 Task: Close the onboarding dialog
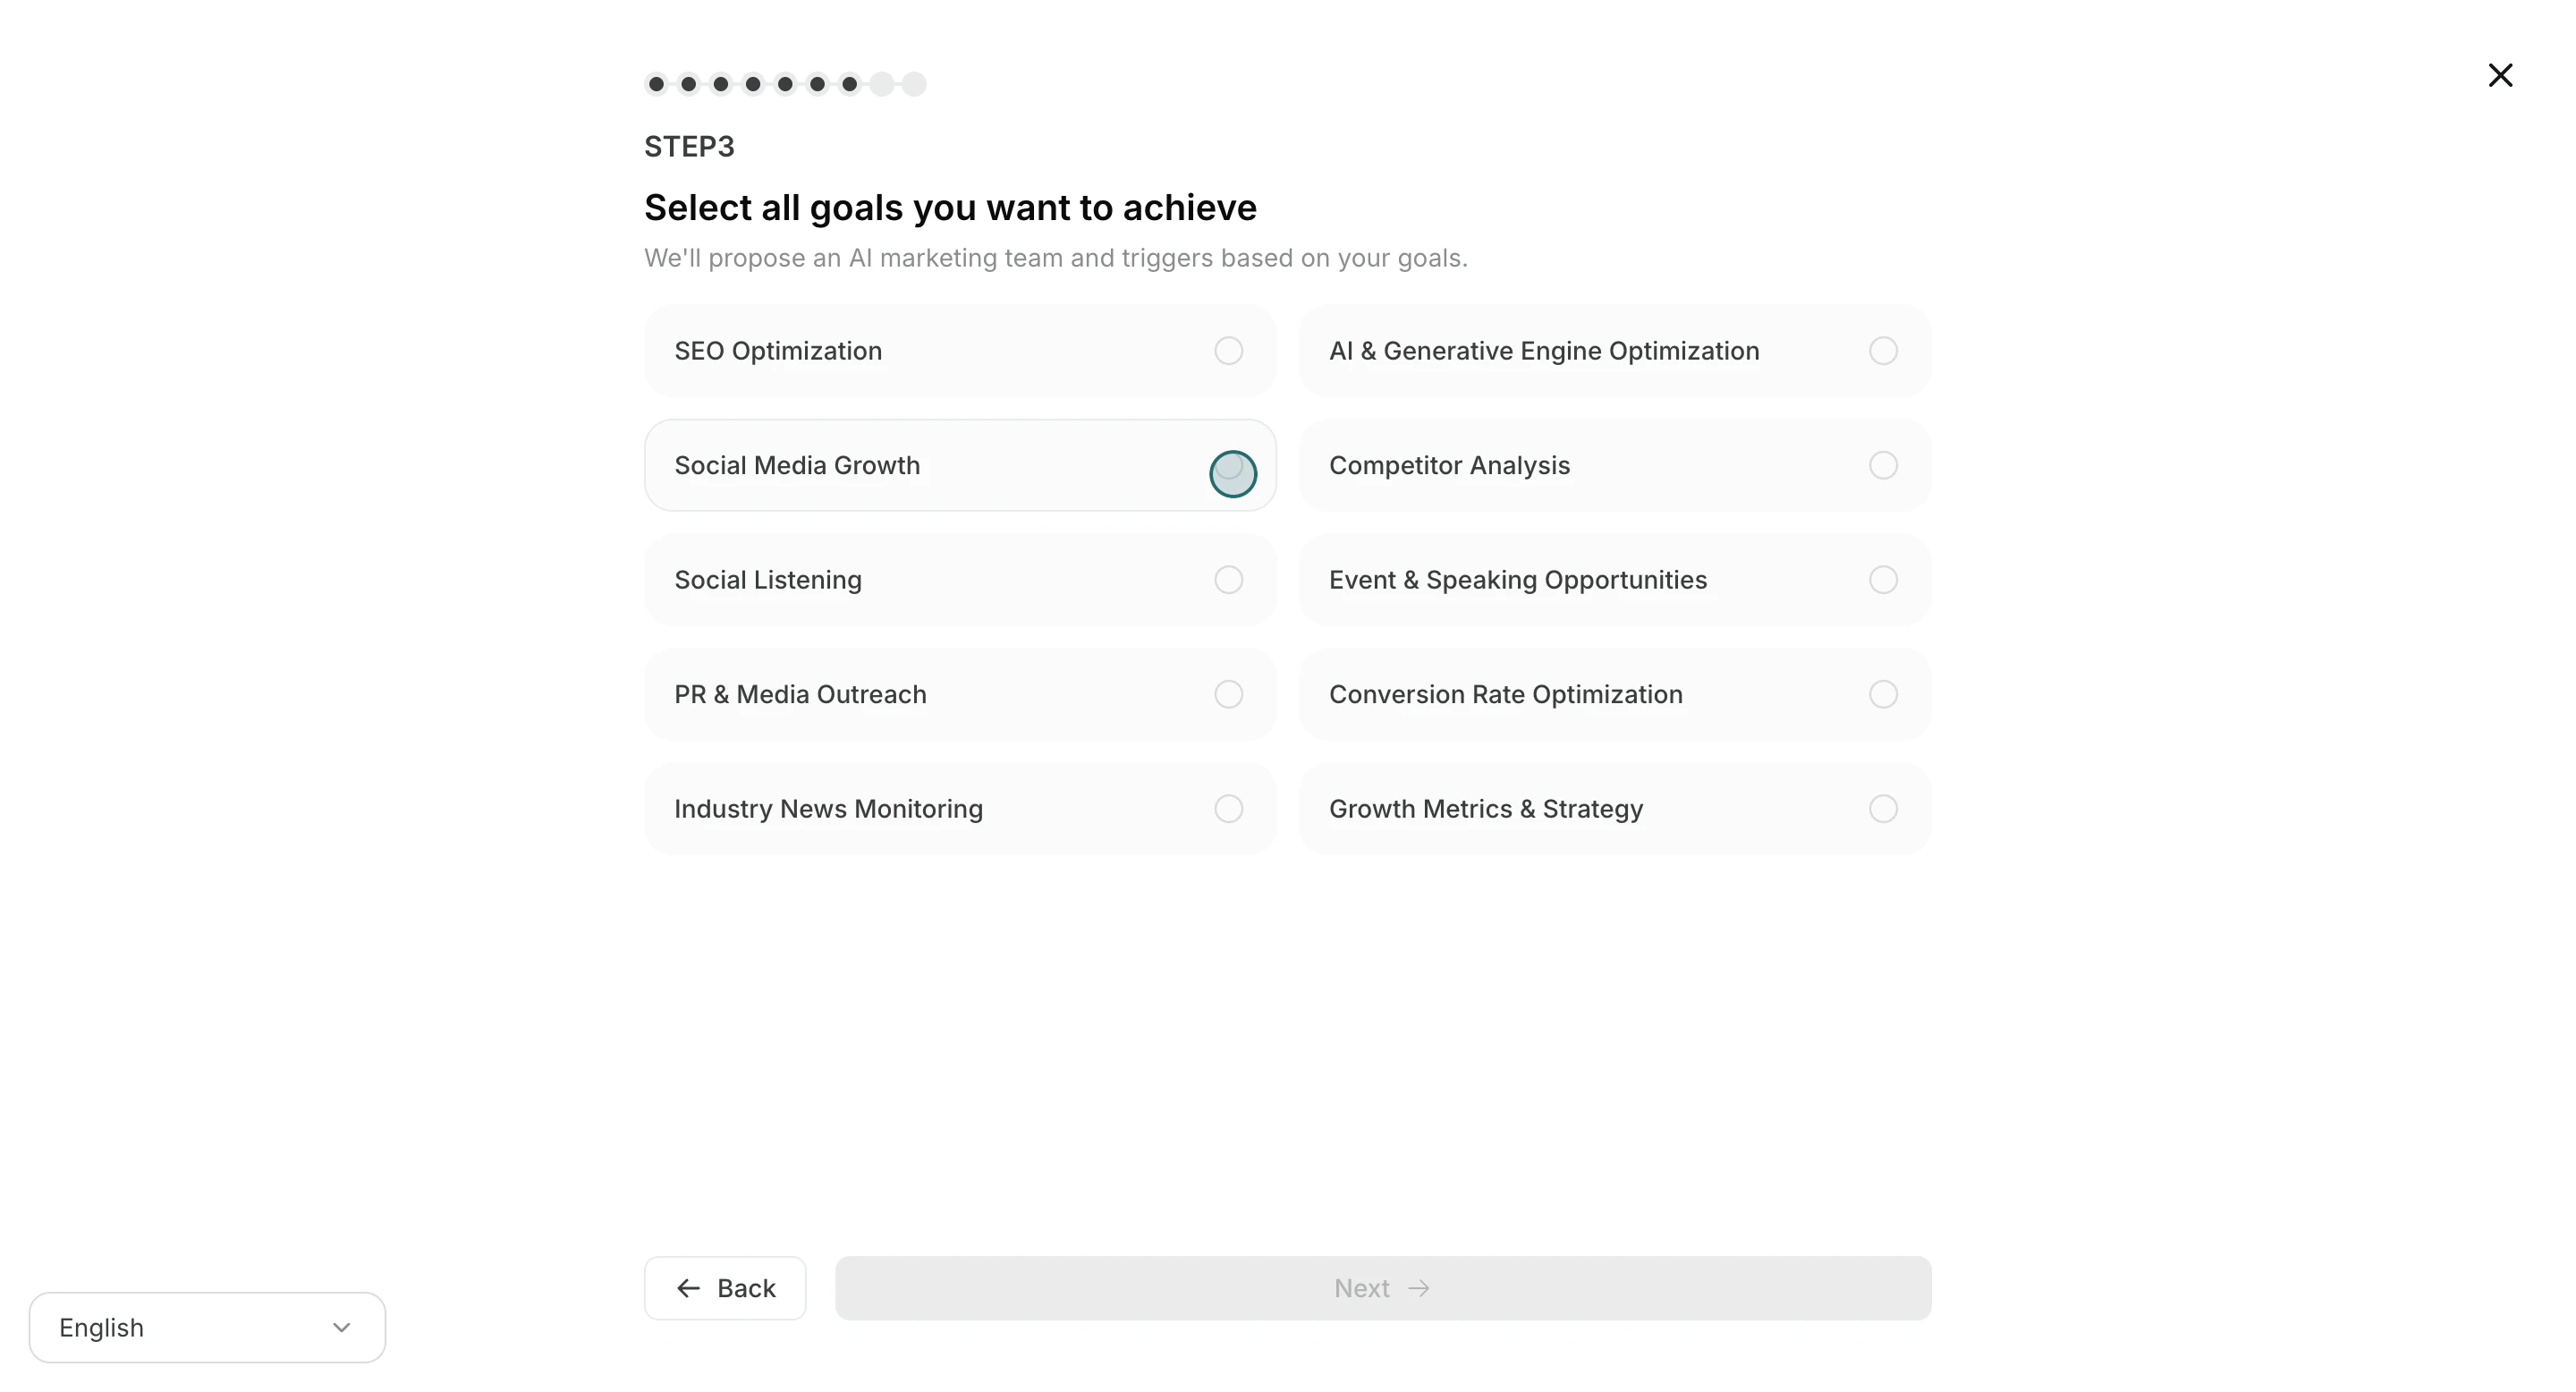pos(2500,75)
